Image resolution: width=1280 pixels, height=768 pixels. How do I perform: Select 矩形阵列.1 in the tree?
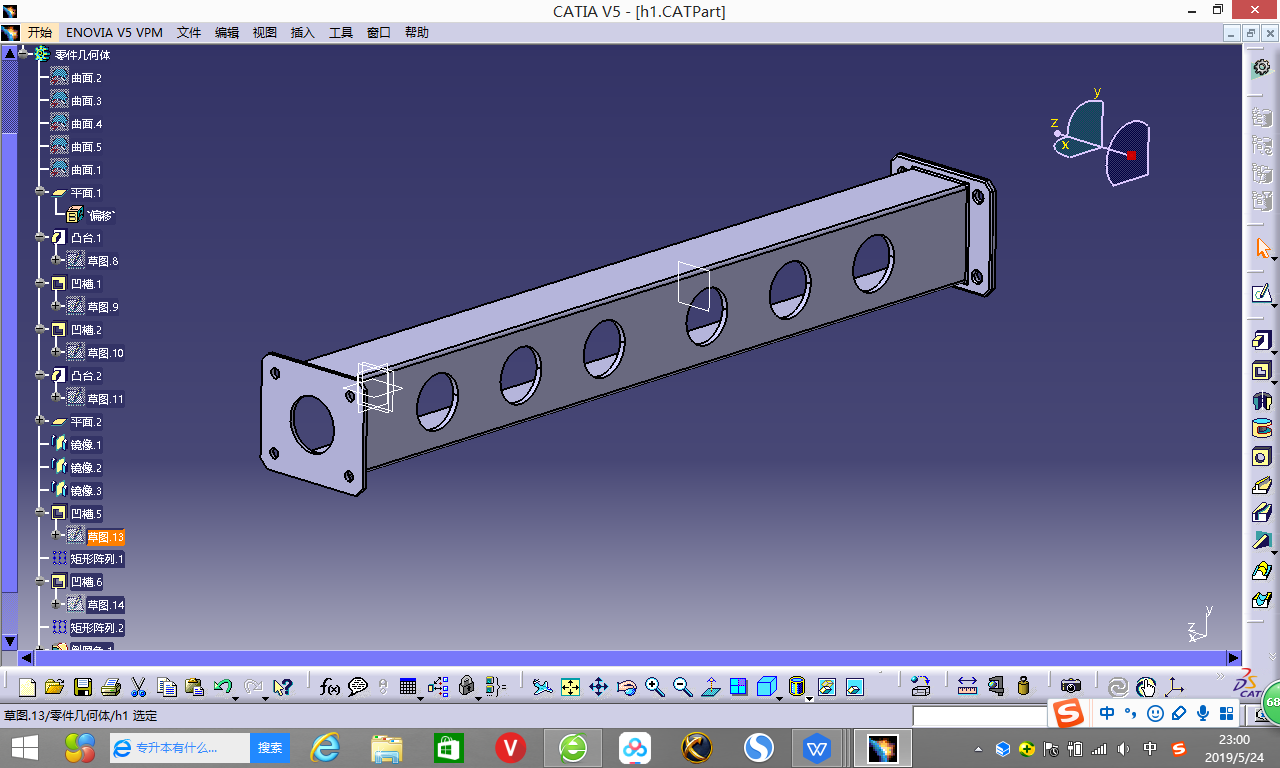(x=96, y=559)
